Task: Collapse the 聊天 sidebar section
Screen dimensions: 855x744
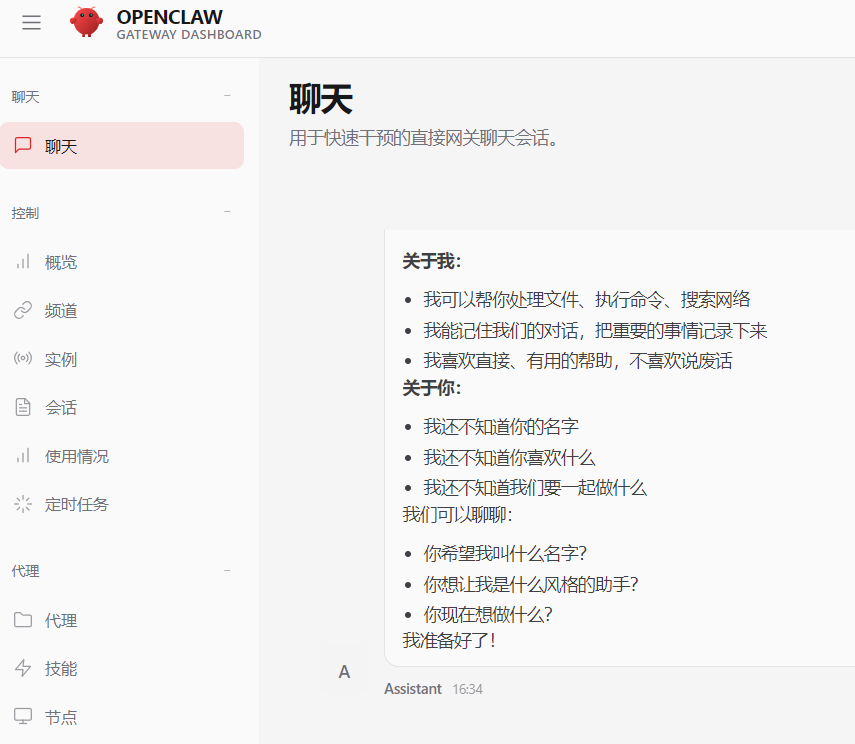Action: pos(228,96)
